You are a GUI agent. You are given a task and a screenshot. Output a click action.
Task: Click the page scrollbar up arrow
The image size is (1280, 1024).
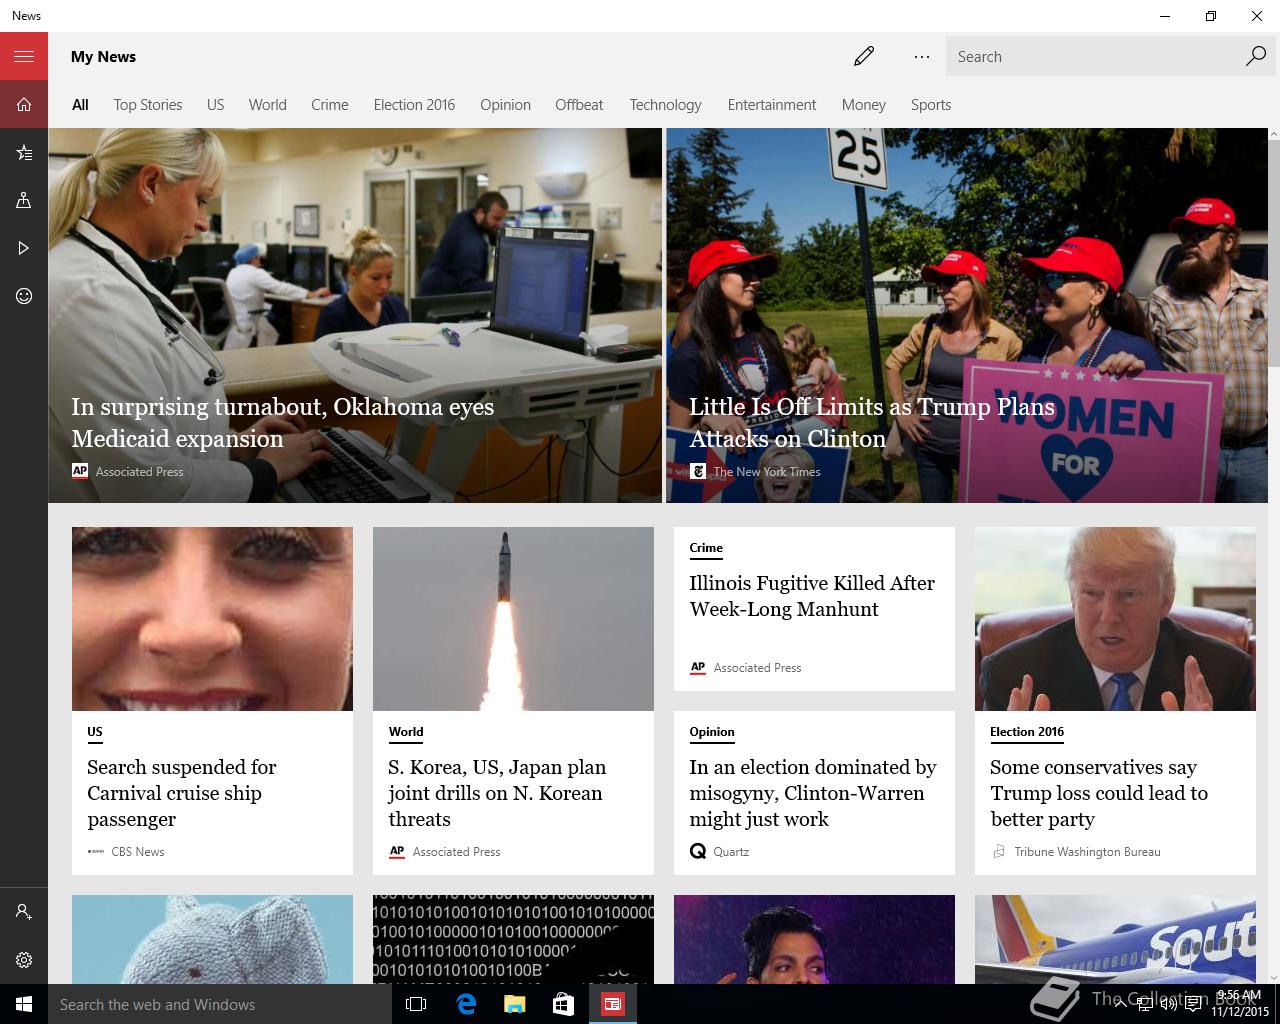pyautogui.click(x=1274, y=134)
